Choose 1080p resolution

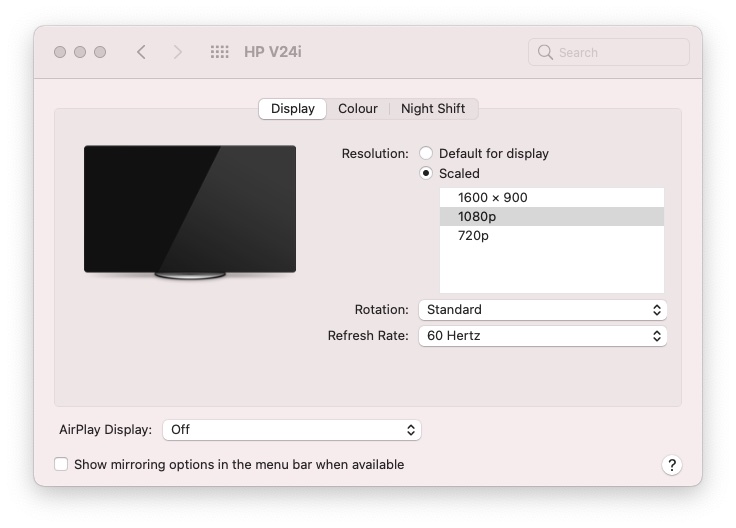pos(552,216)
